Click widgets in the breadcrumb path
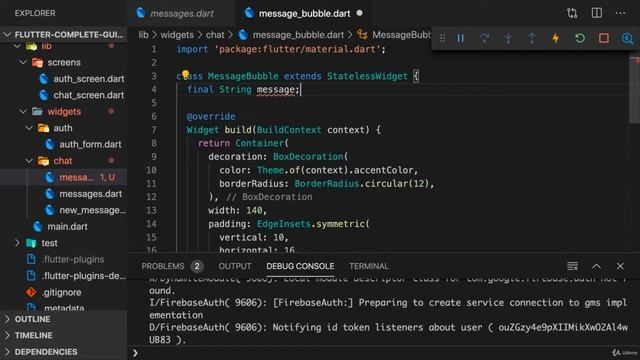The height and width of the screenshot is (360, 640). click(177, 35)
